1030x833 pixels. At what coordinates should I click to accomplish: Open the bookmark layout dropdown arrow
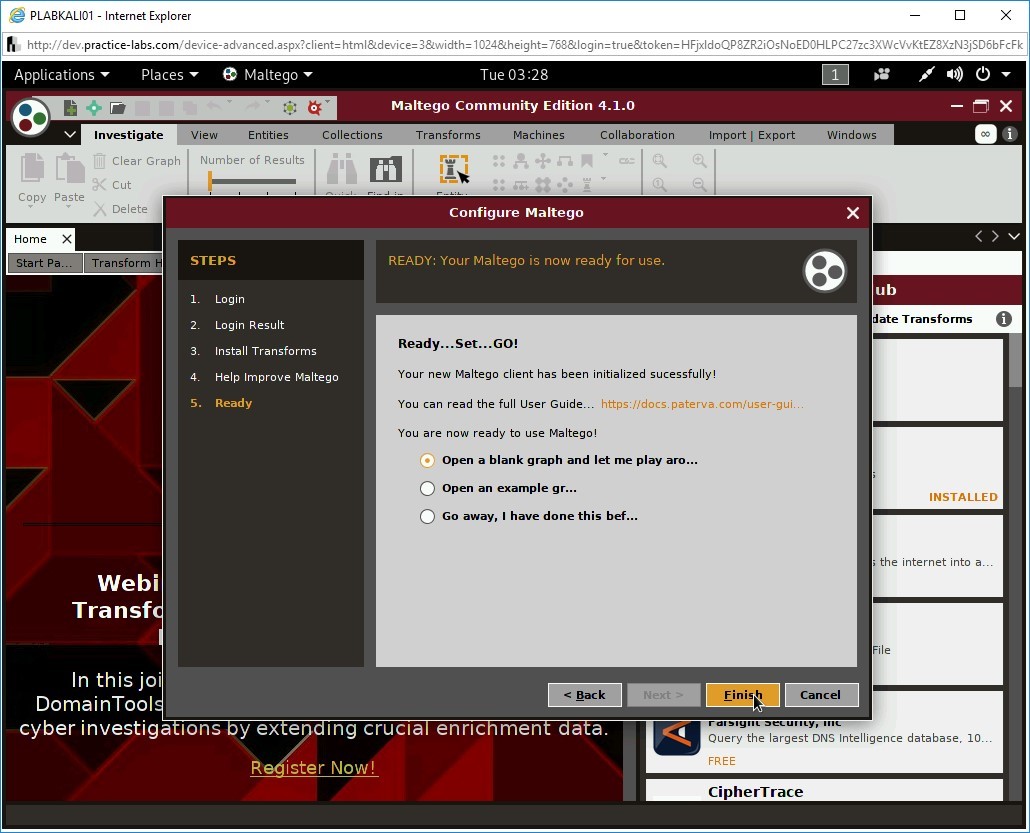[x=603, y=156]
